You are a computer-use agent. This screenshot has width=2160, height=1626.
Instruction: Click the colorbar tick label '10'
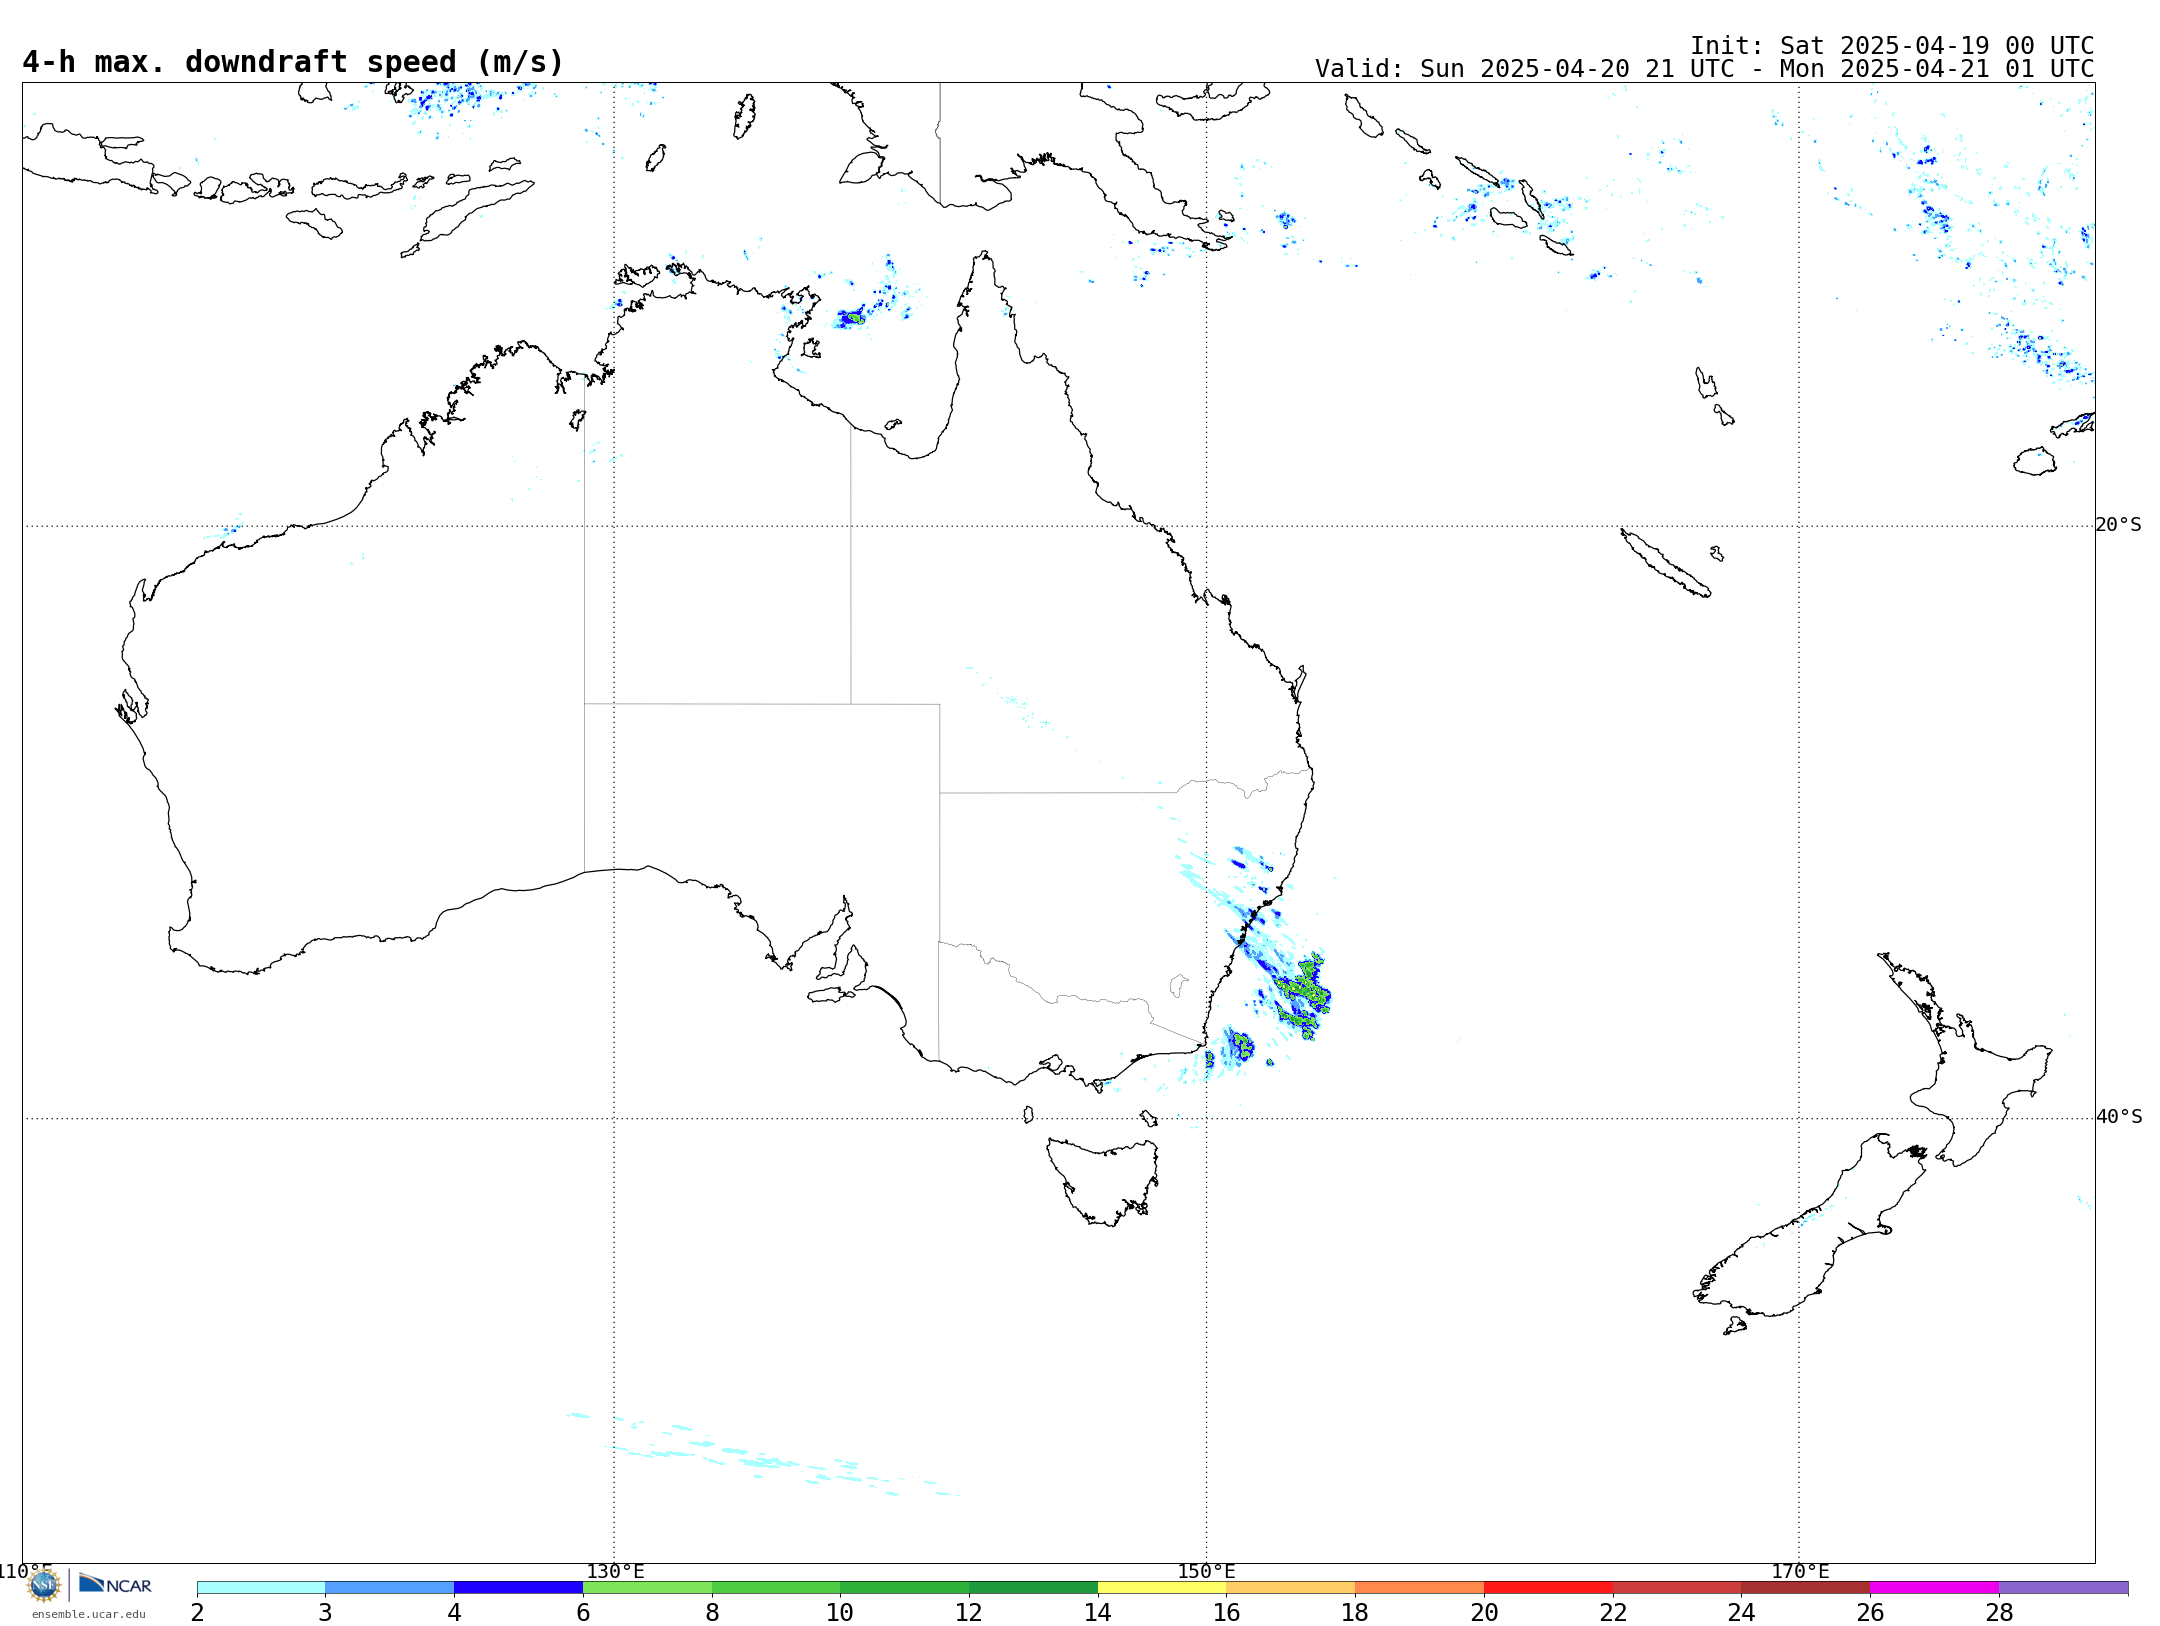pyautogui.click(x=840, y=1613)
